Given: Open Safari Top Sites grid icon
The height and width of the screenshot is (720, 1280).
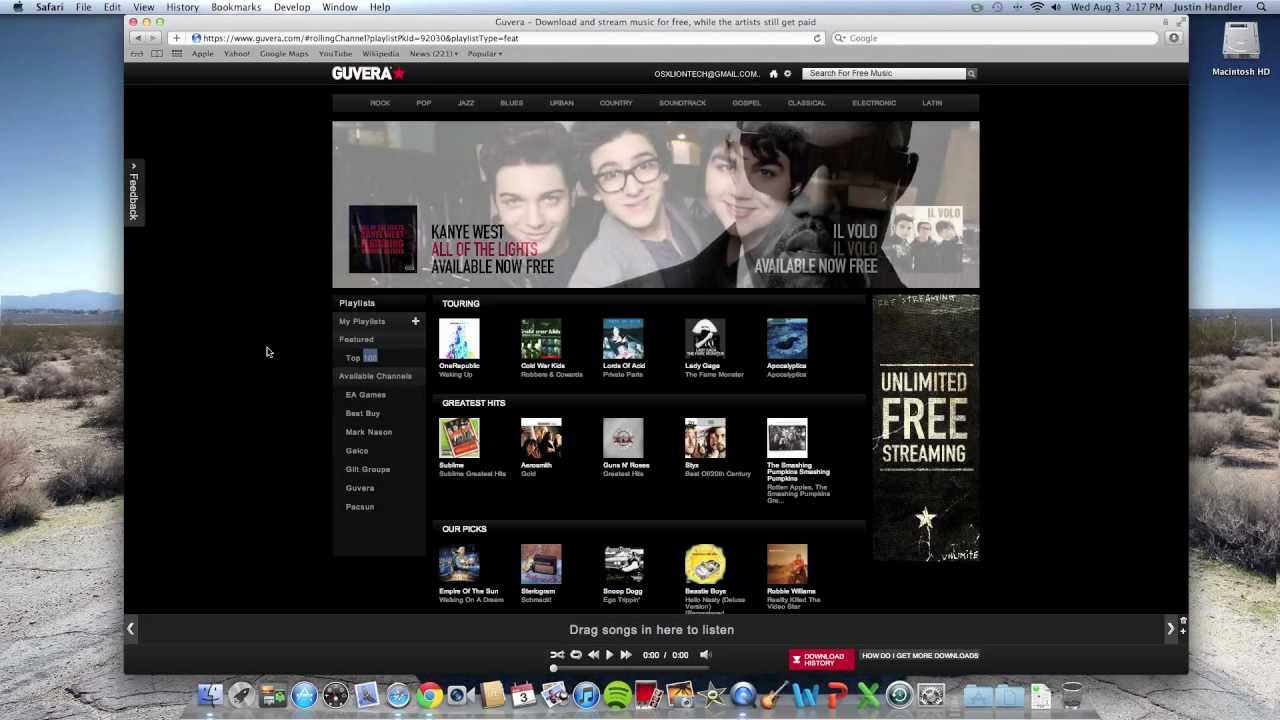Looking at the screenshot, I should pos(177,54).
